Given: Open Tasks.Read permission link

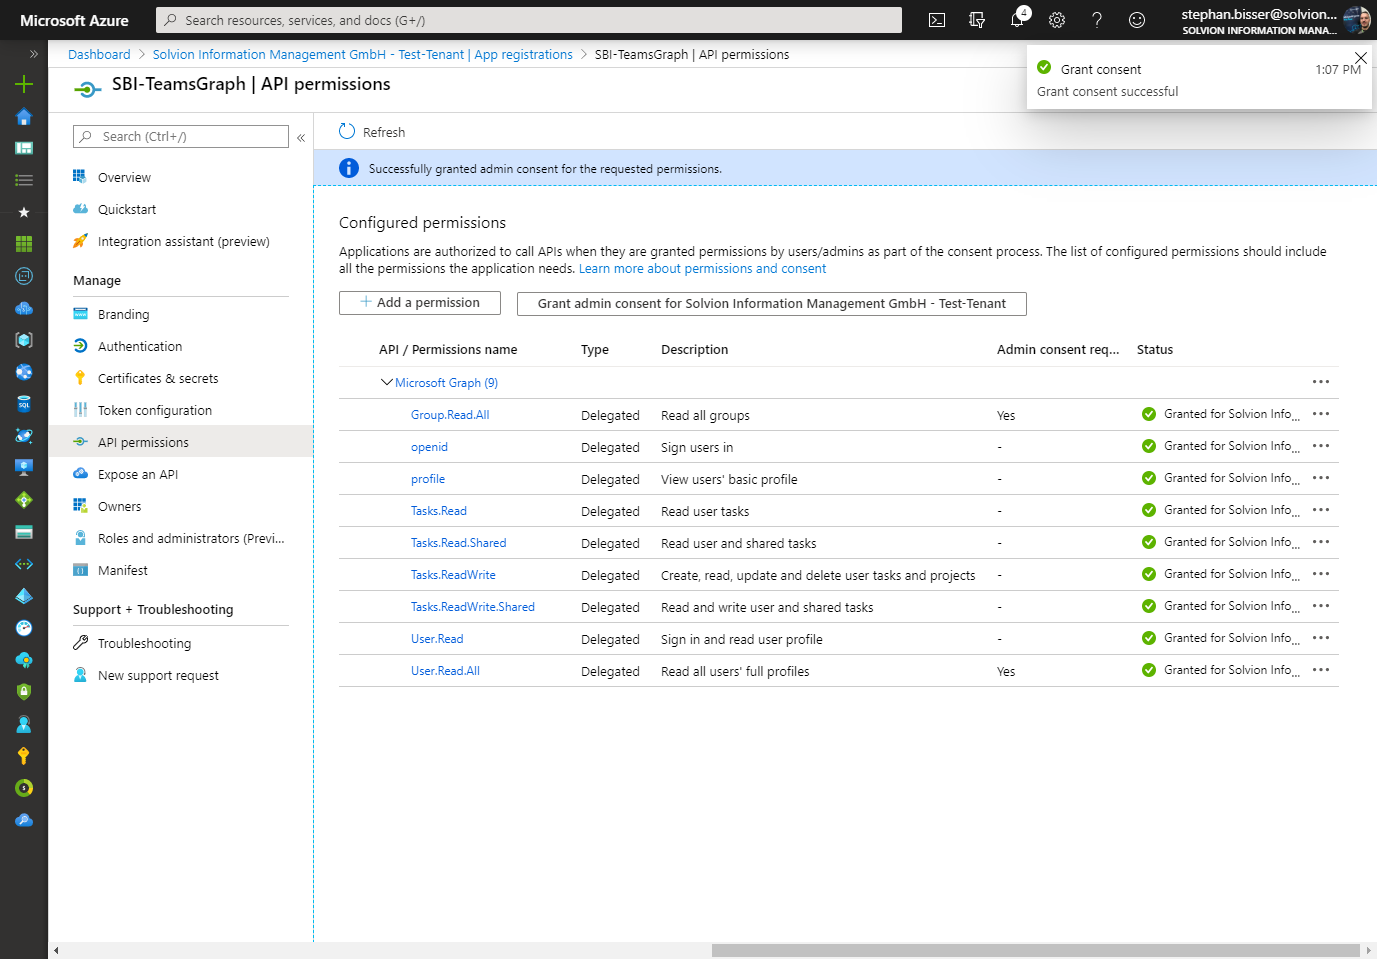Looking at the screenshot, I should pos(439,511).
